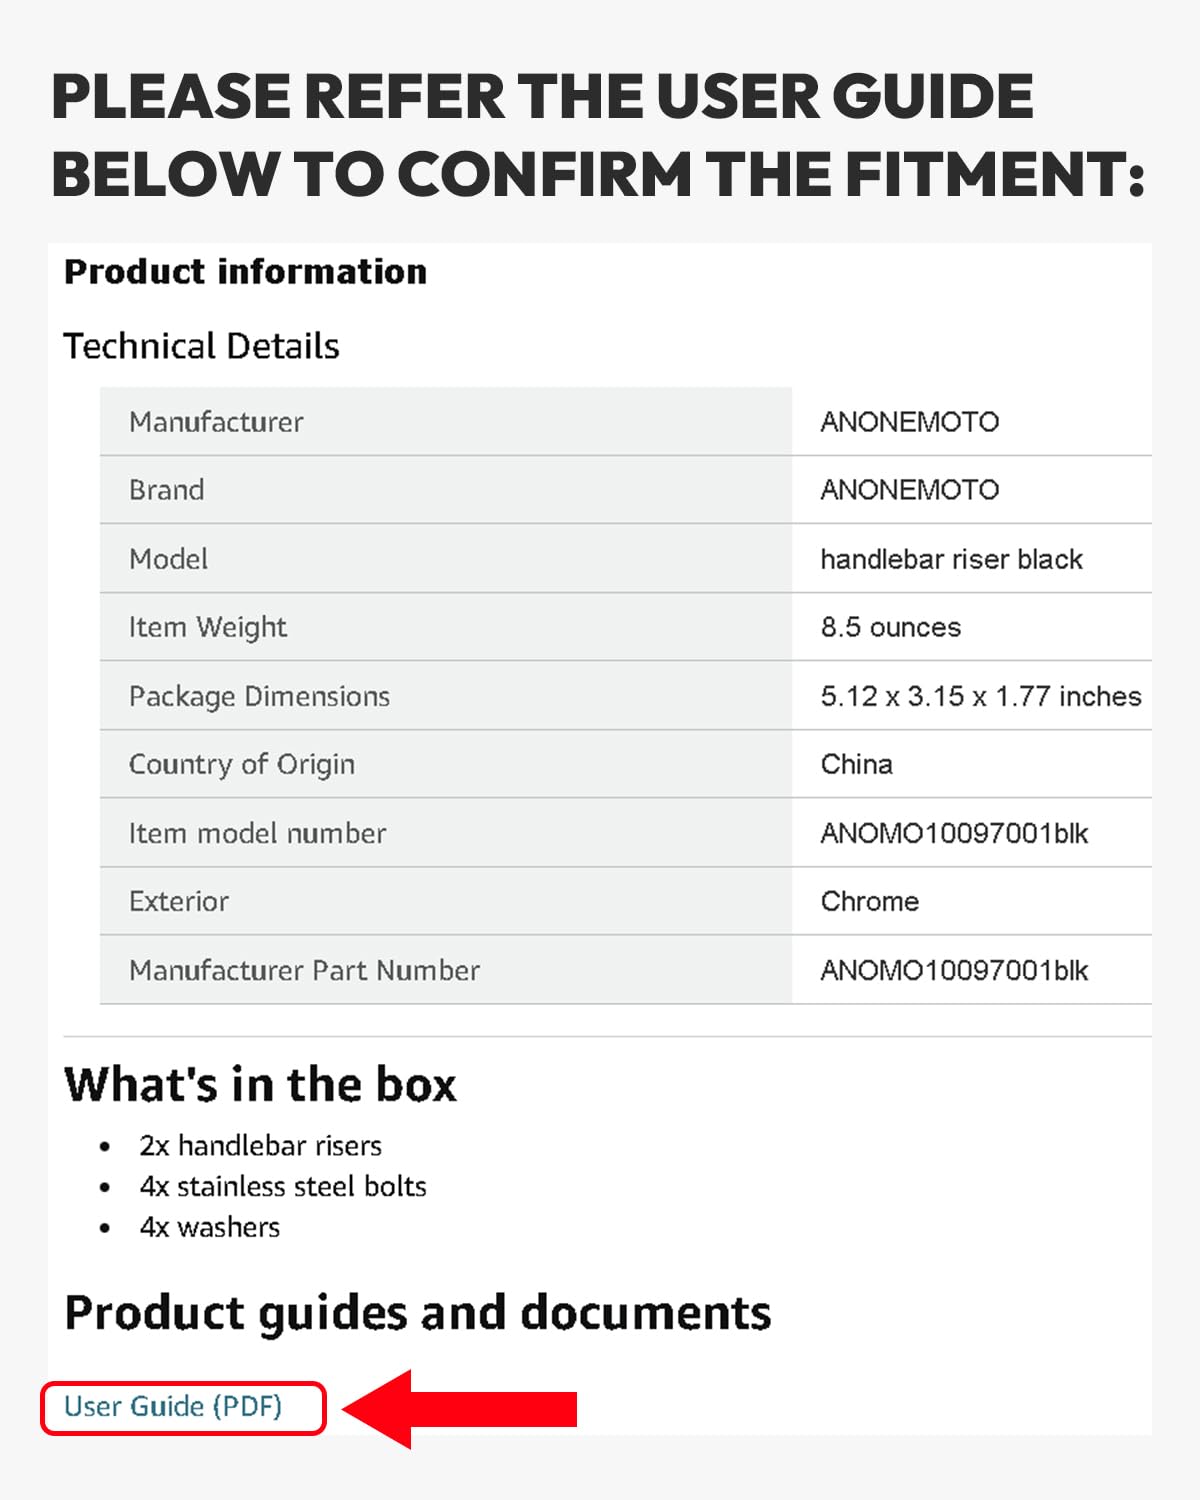
Task: Click the Item Weight label
Action: click(207, 627)
